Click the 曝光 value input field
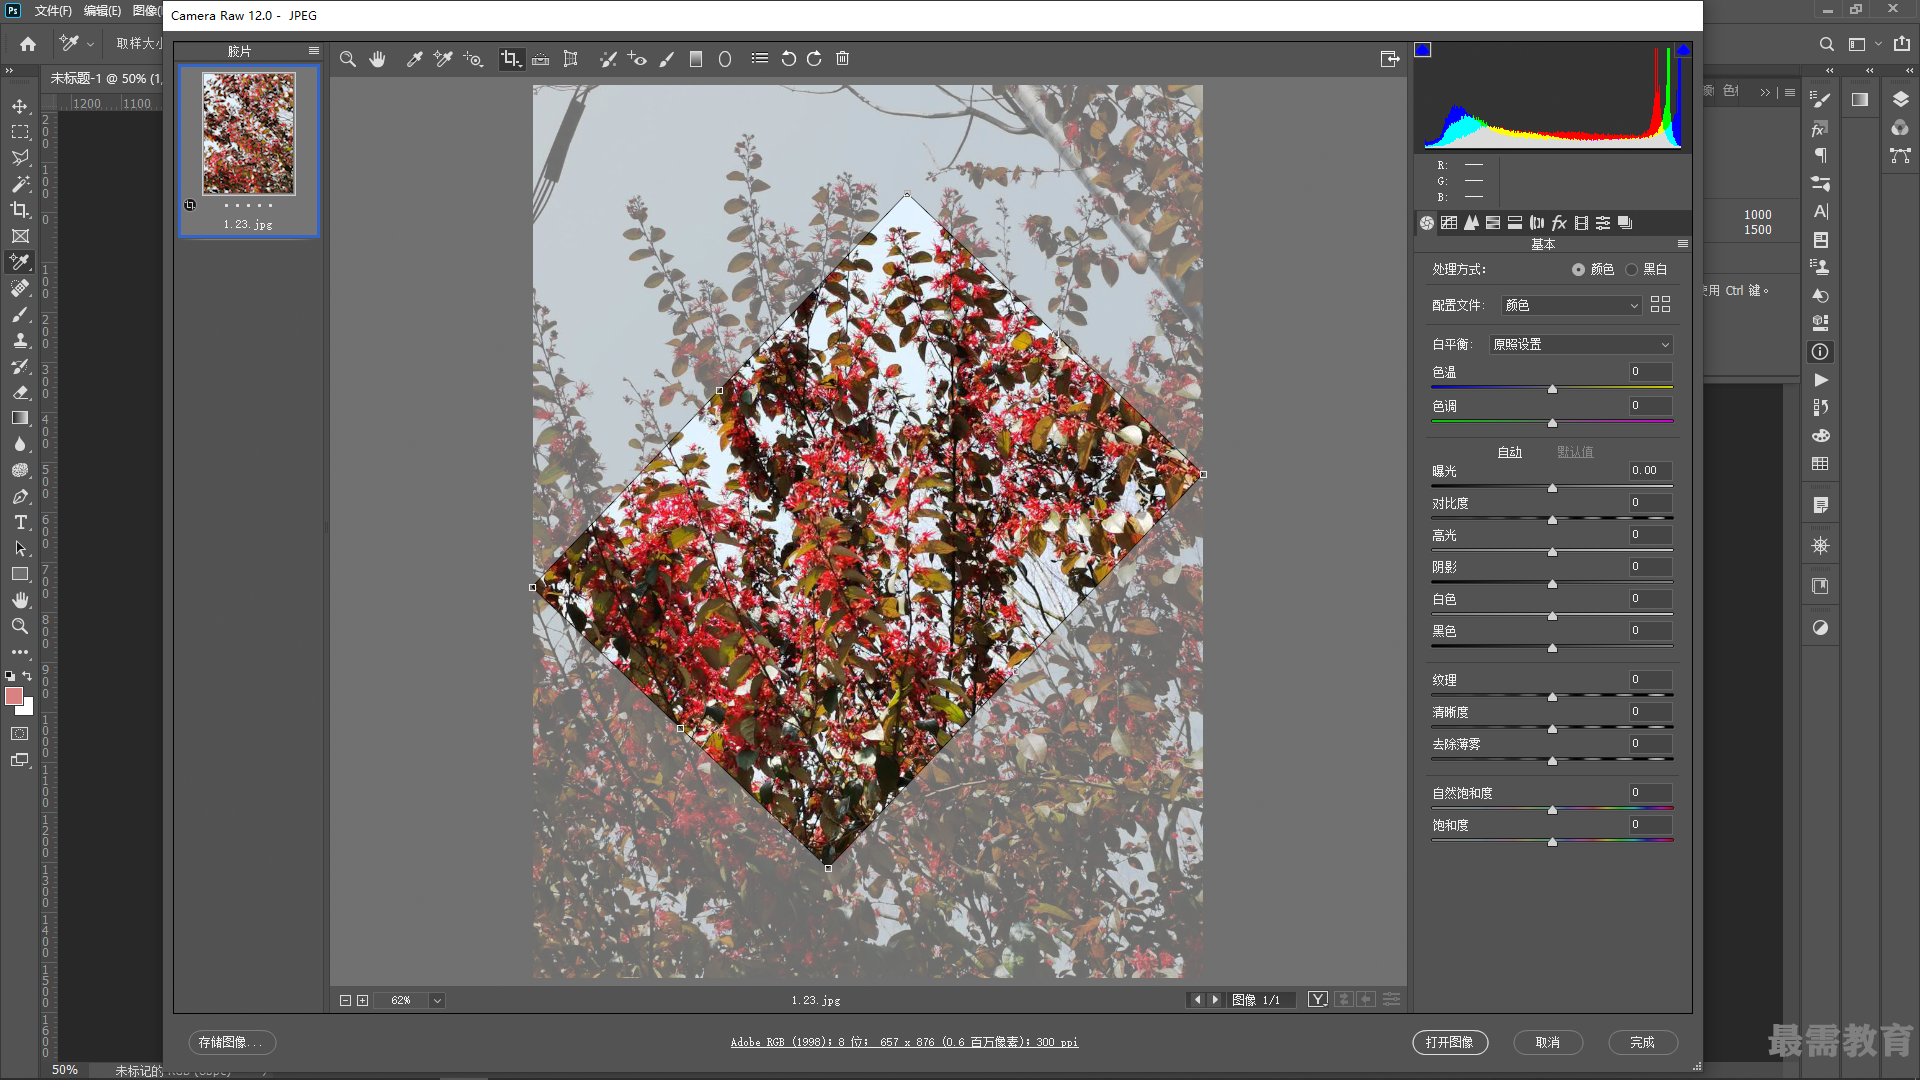Image resolution: width=1920 pixels, height=1080 pixels. coord(1650,471)
